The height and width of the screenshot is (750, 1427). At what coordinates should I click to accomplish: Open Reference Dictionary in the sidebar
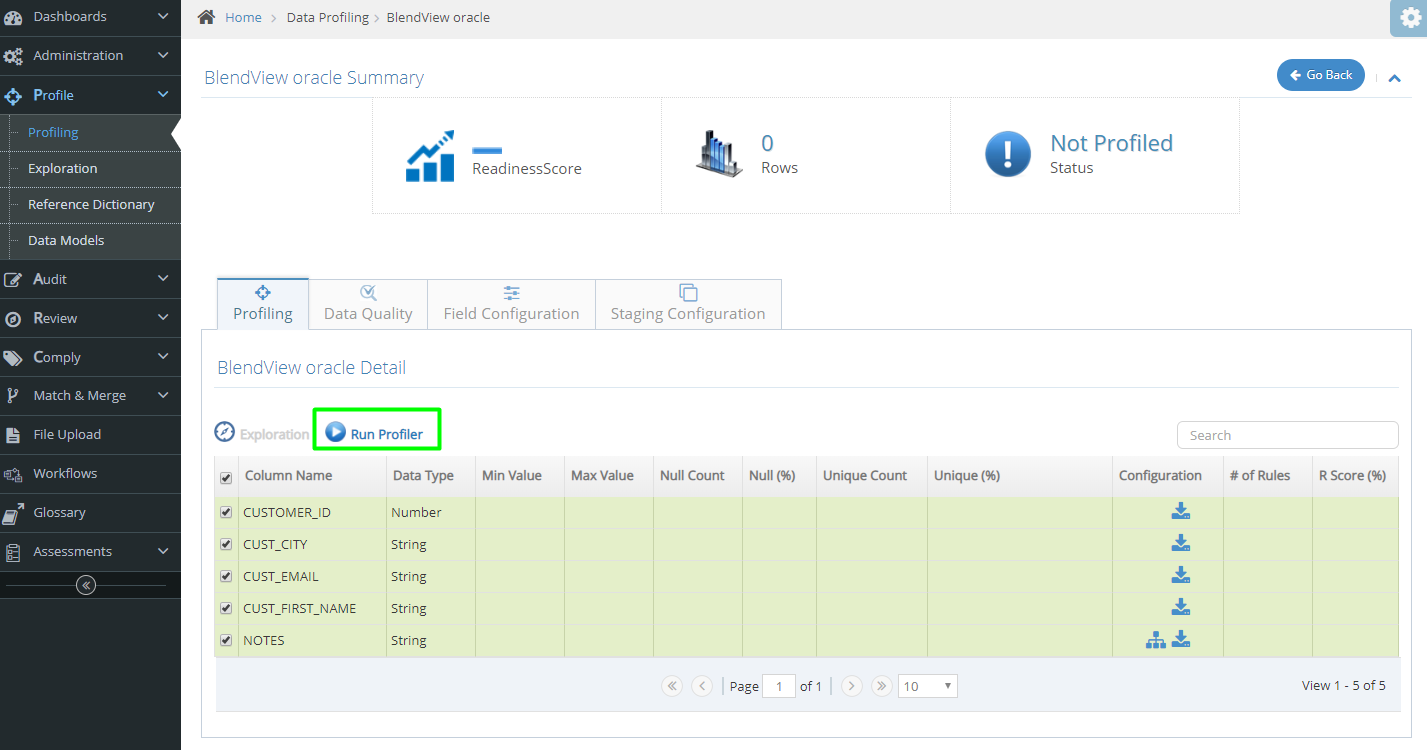(91, 204)
